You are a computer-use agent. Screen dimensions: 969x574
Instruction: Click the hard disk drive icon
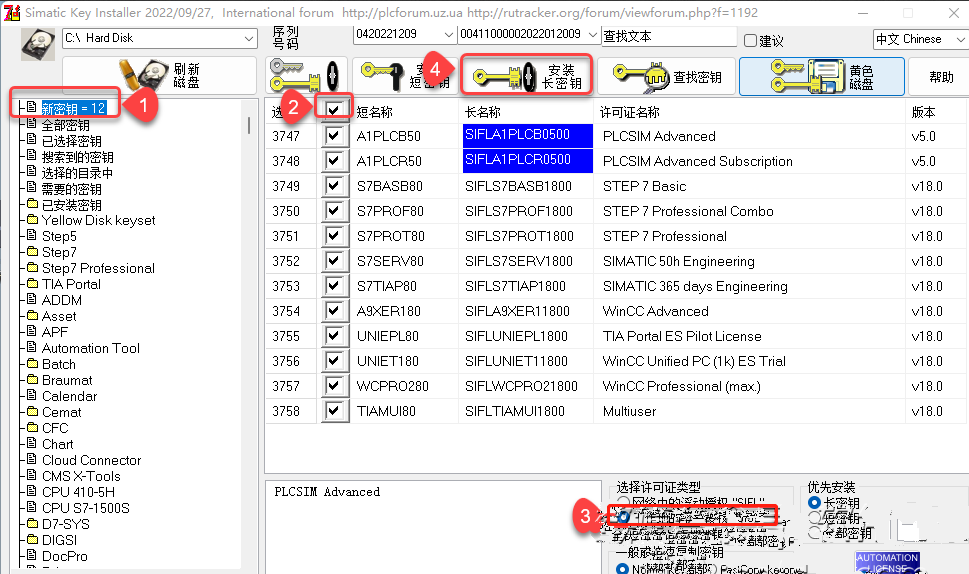click(x=38, y=44)
